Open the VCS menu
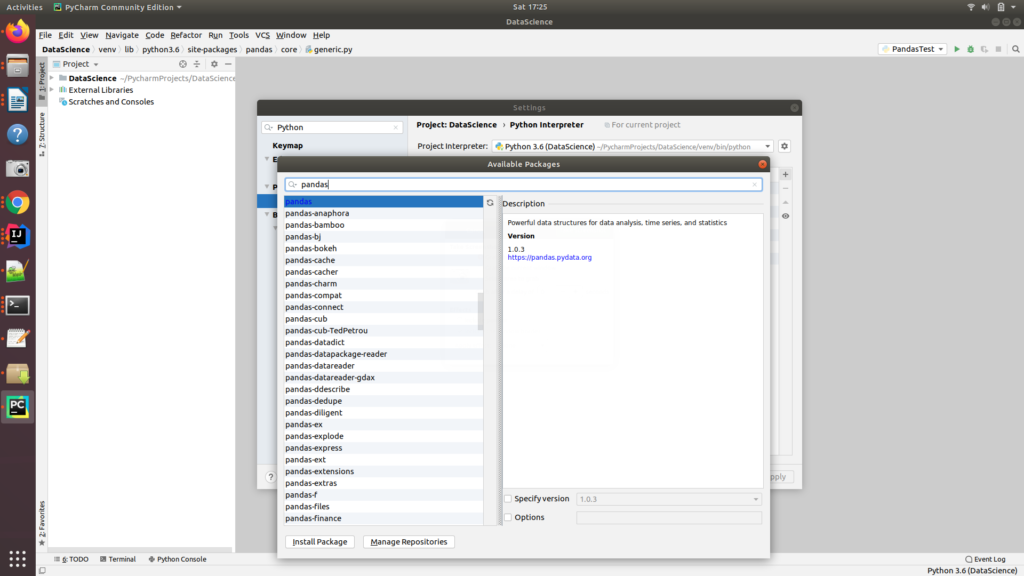This screenshot has height=576, width=1024. point(261,34)
